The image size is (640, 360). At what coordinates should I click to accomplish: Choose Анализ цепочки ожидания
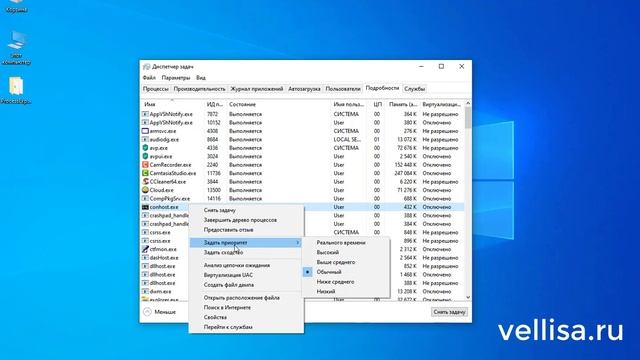click(x=237, y=265)
